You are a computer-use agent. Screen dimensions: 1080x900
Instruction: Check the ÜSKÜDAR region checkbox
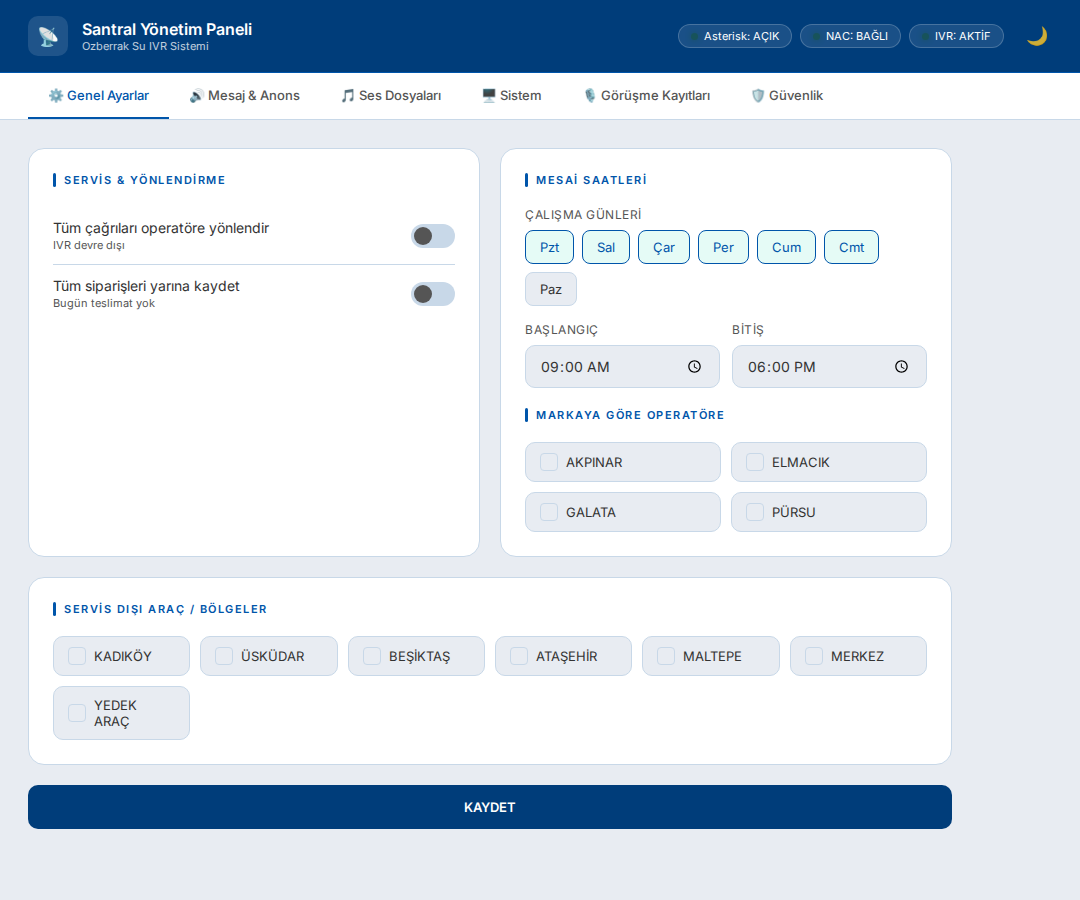pos(224,656)
